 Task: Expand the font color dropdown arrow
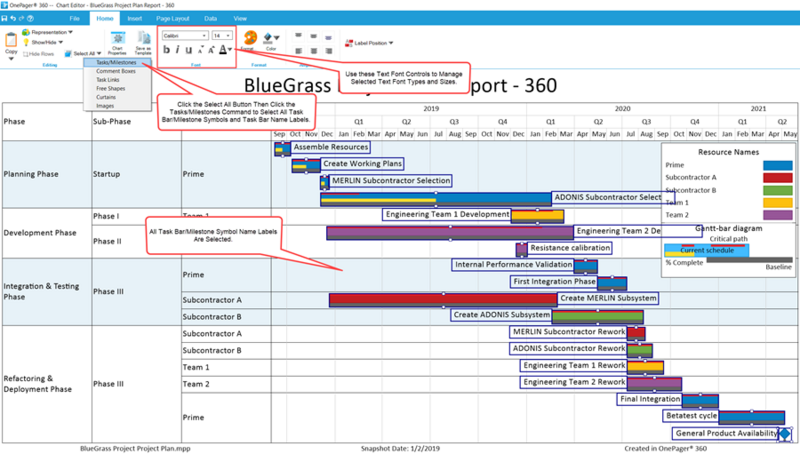[230, 49]
